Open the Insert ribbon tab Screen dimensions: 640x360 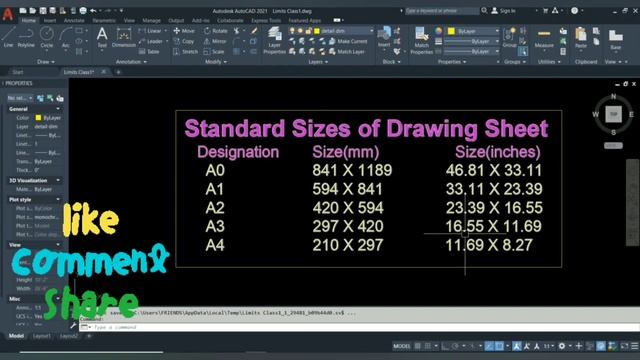tap(50, 20)
